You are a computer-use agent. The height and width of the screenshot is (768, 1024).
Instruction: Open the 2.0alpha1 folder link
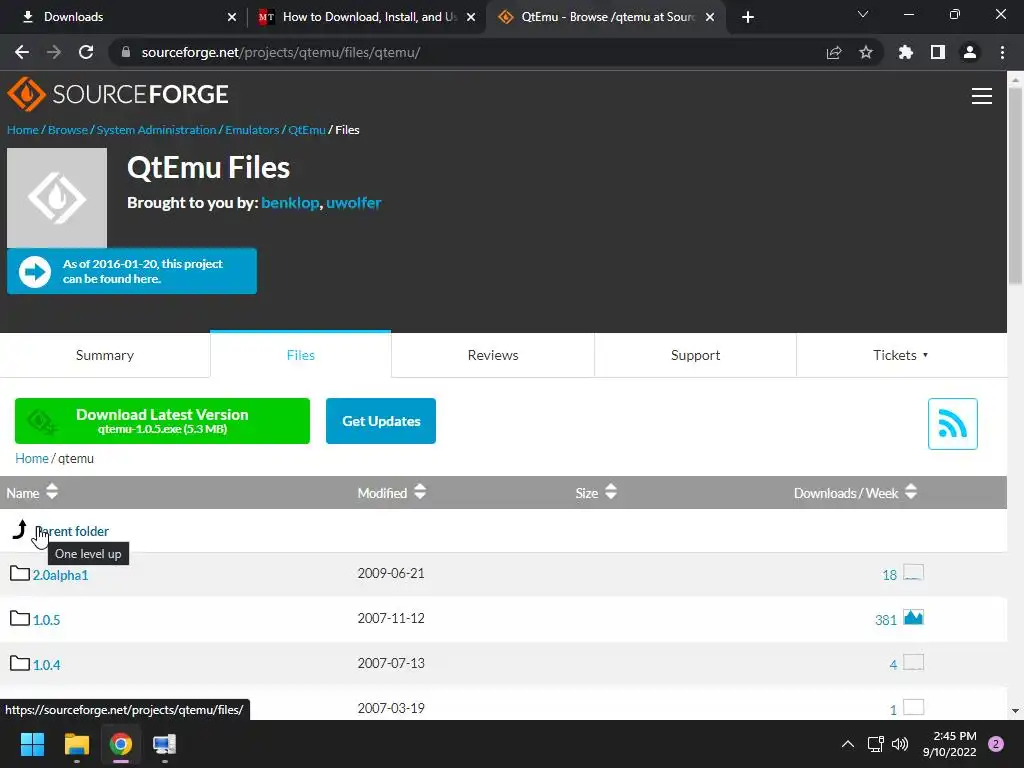point(61,575)
